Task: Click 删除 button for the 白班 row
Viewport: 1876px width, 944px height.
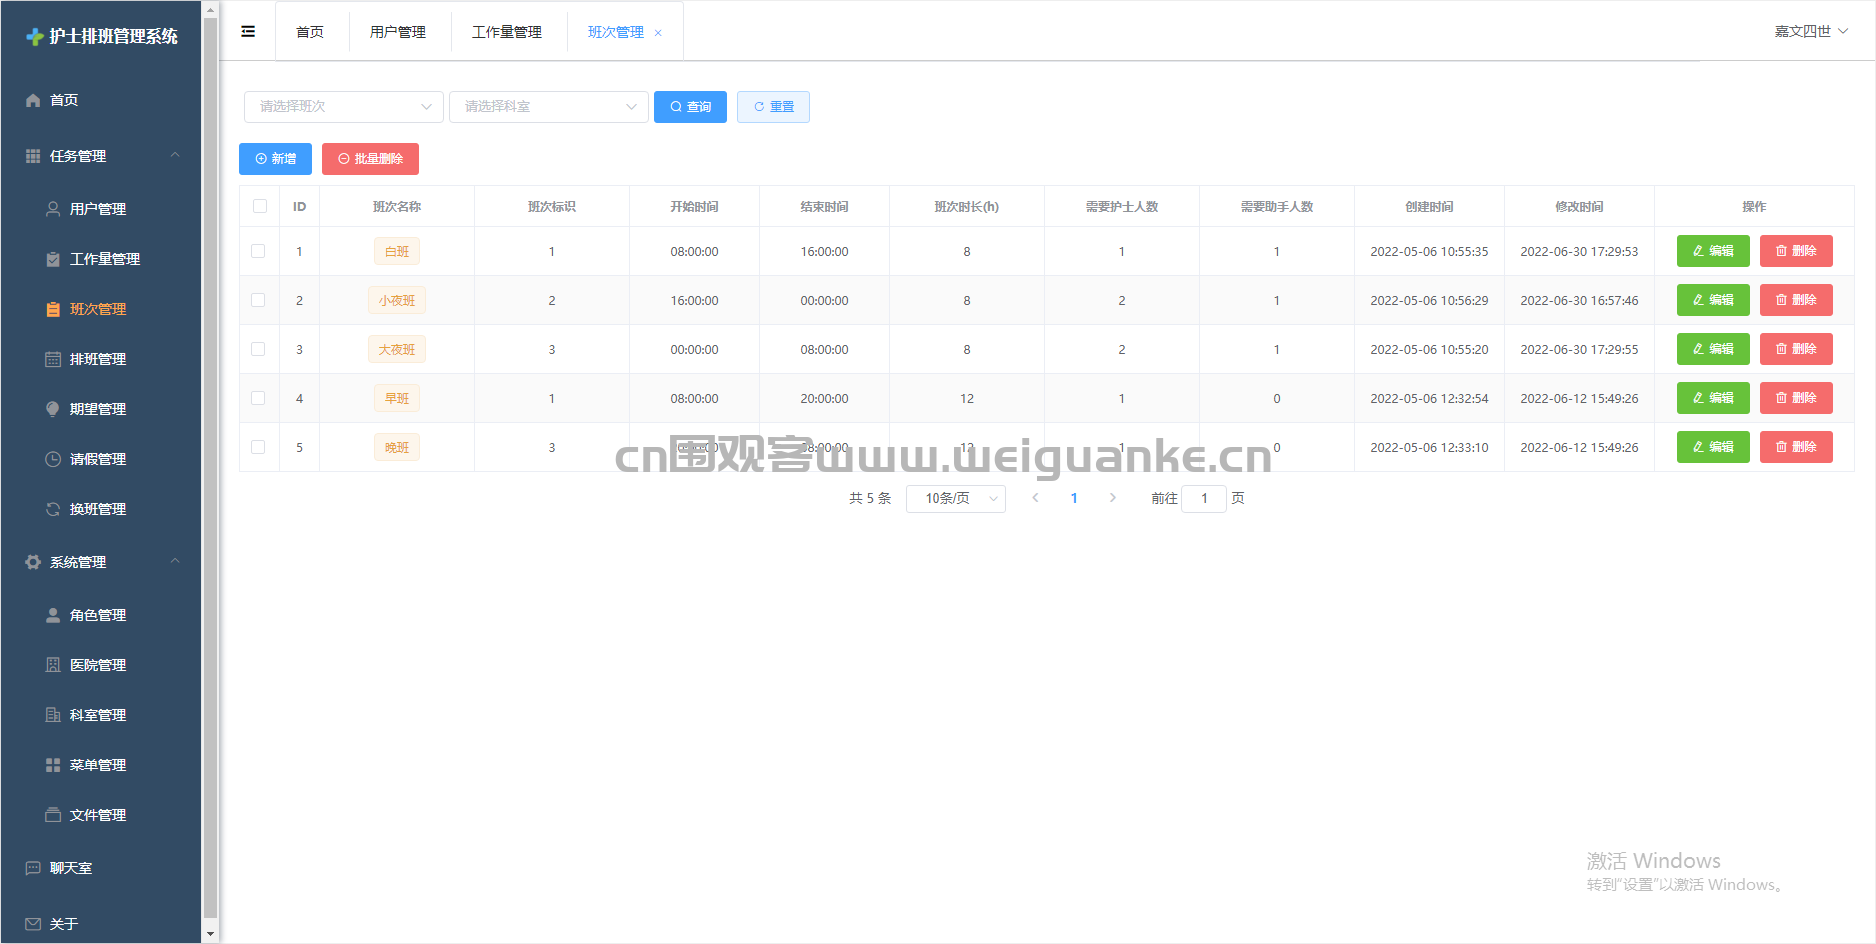Action: click(1796, 251)
